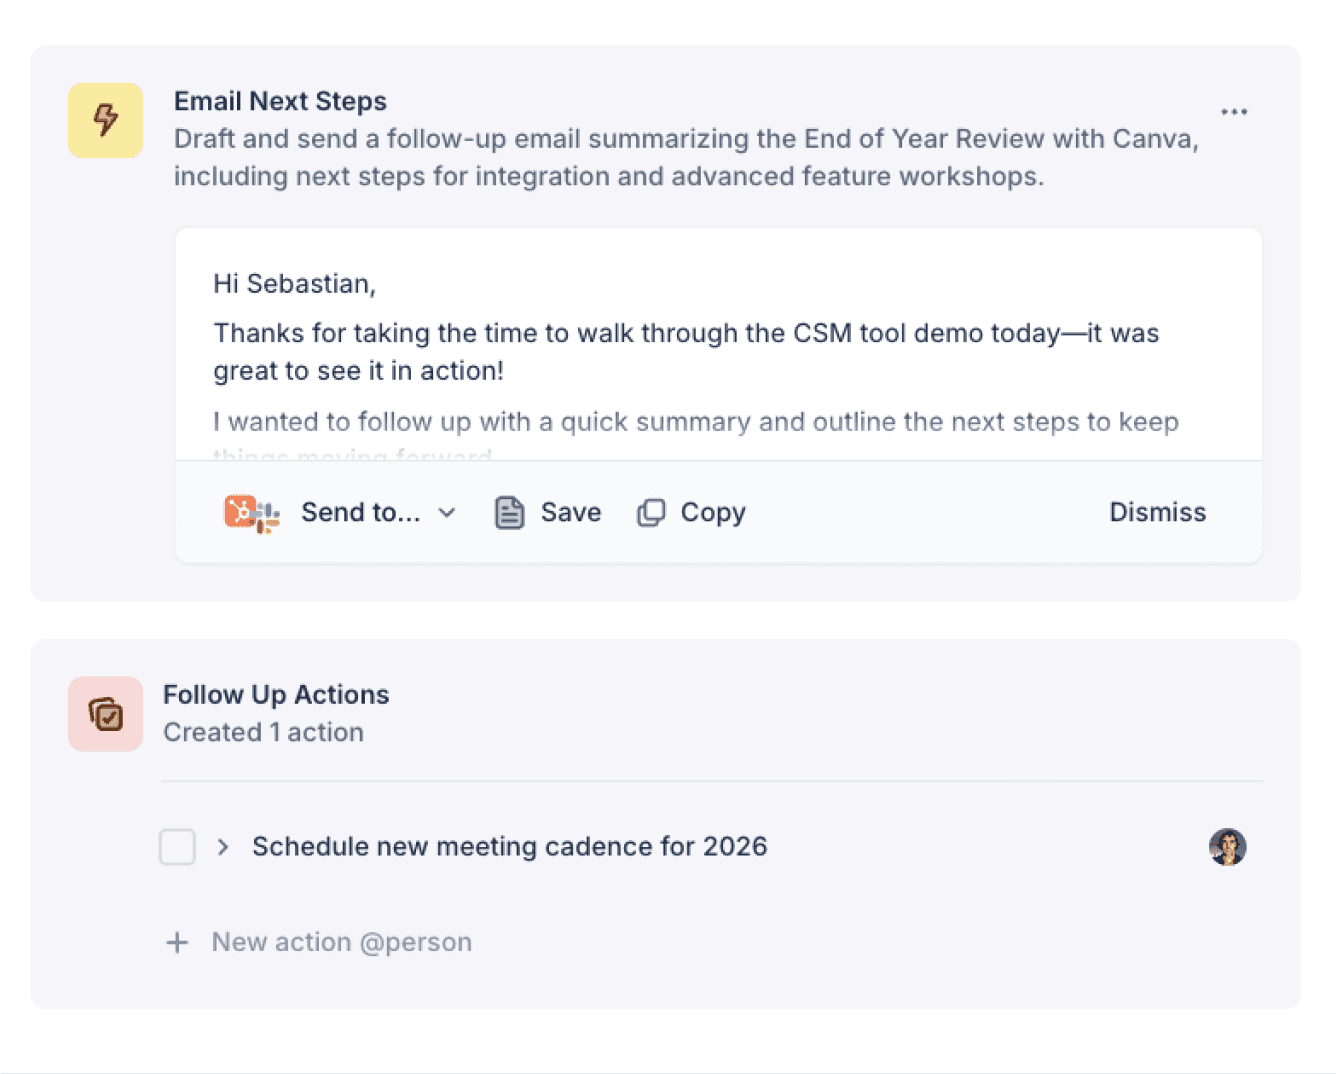Viewport: 1336px width, 1074px height.
Task: Click the Follow Up Actions checklist icon
Action: (105, 714)
